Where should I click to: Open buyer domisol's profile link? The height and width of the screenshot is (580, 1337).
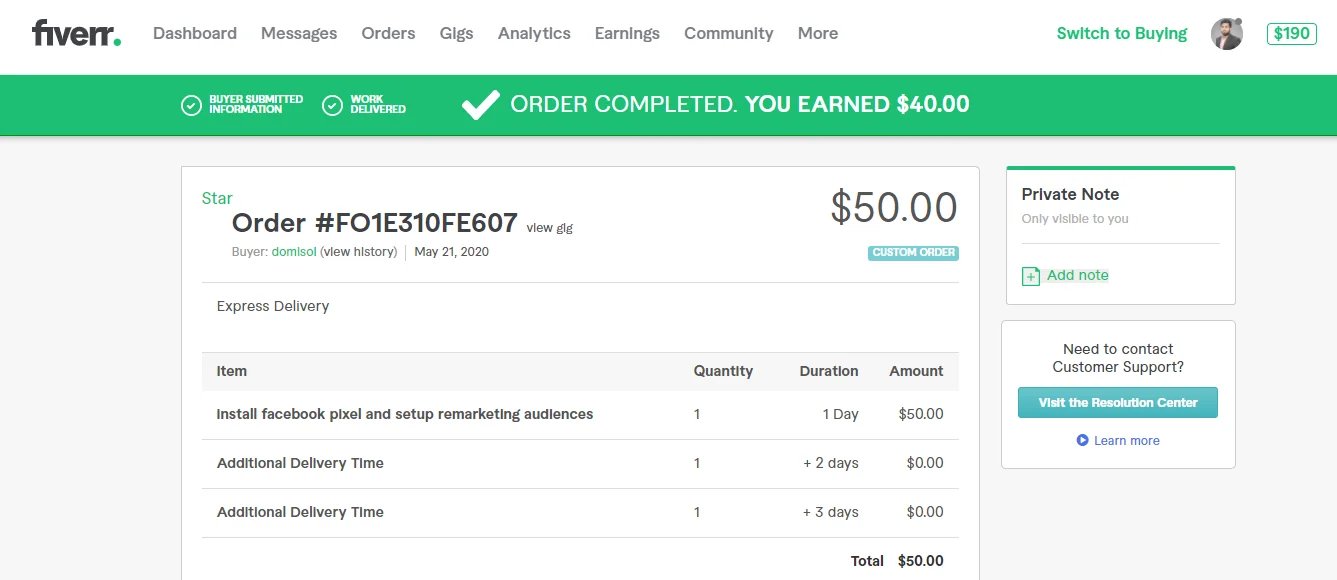coord(294,252)
